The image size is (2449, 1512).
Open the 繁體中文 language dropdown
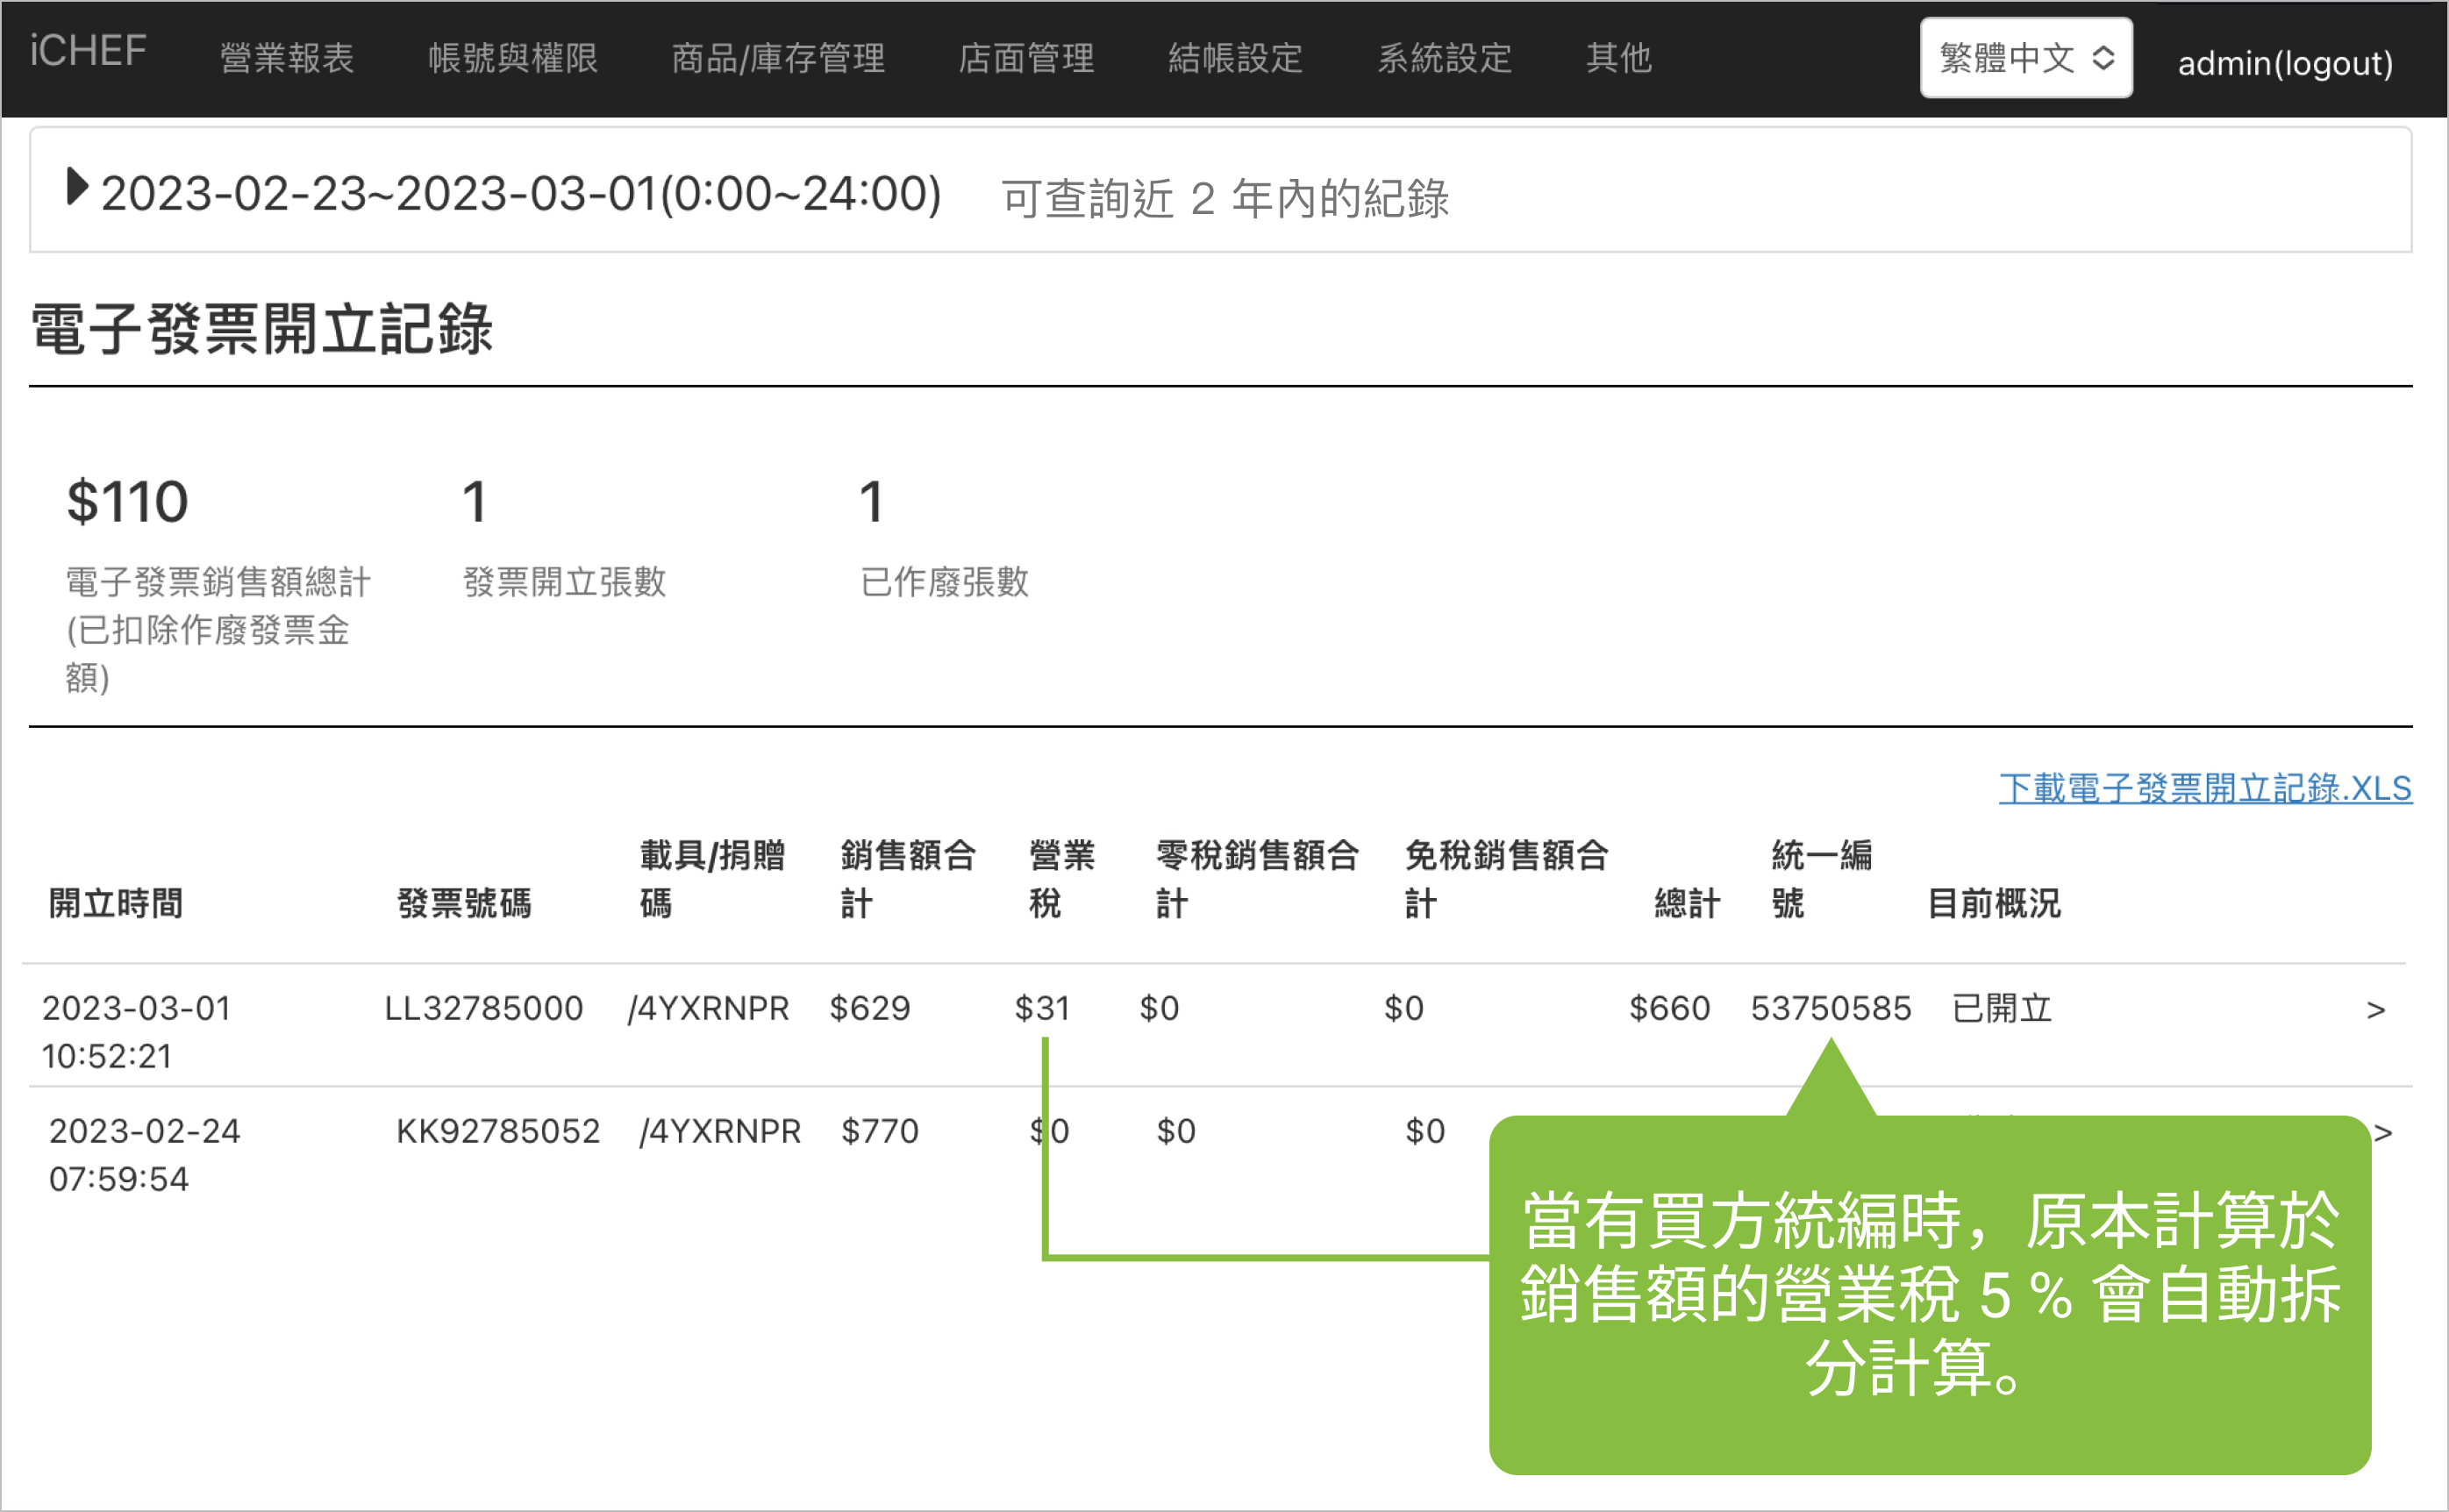click(x=2026, y=58)
